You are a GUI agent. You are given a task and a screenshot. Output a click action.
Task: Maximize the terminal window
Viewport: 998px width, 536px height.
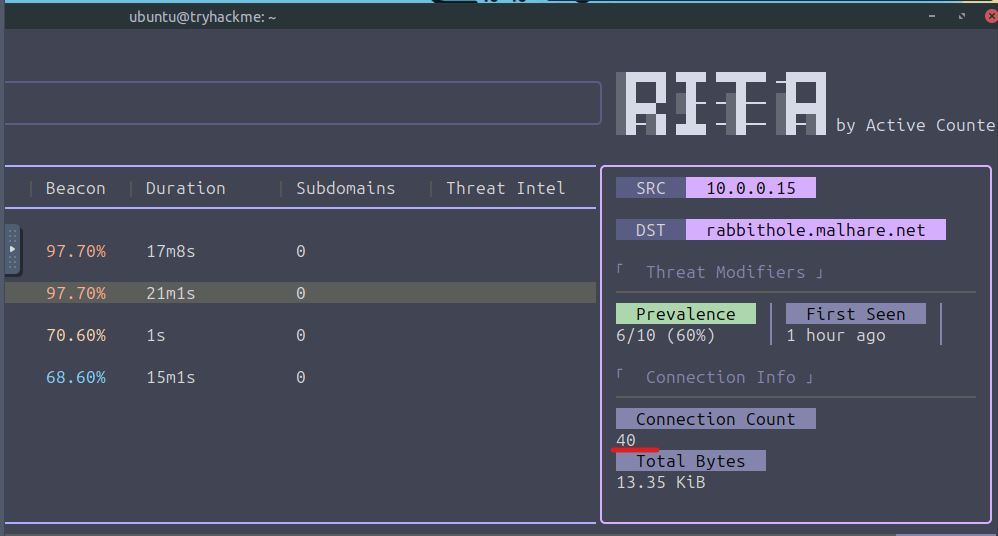click(962, 16)
